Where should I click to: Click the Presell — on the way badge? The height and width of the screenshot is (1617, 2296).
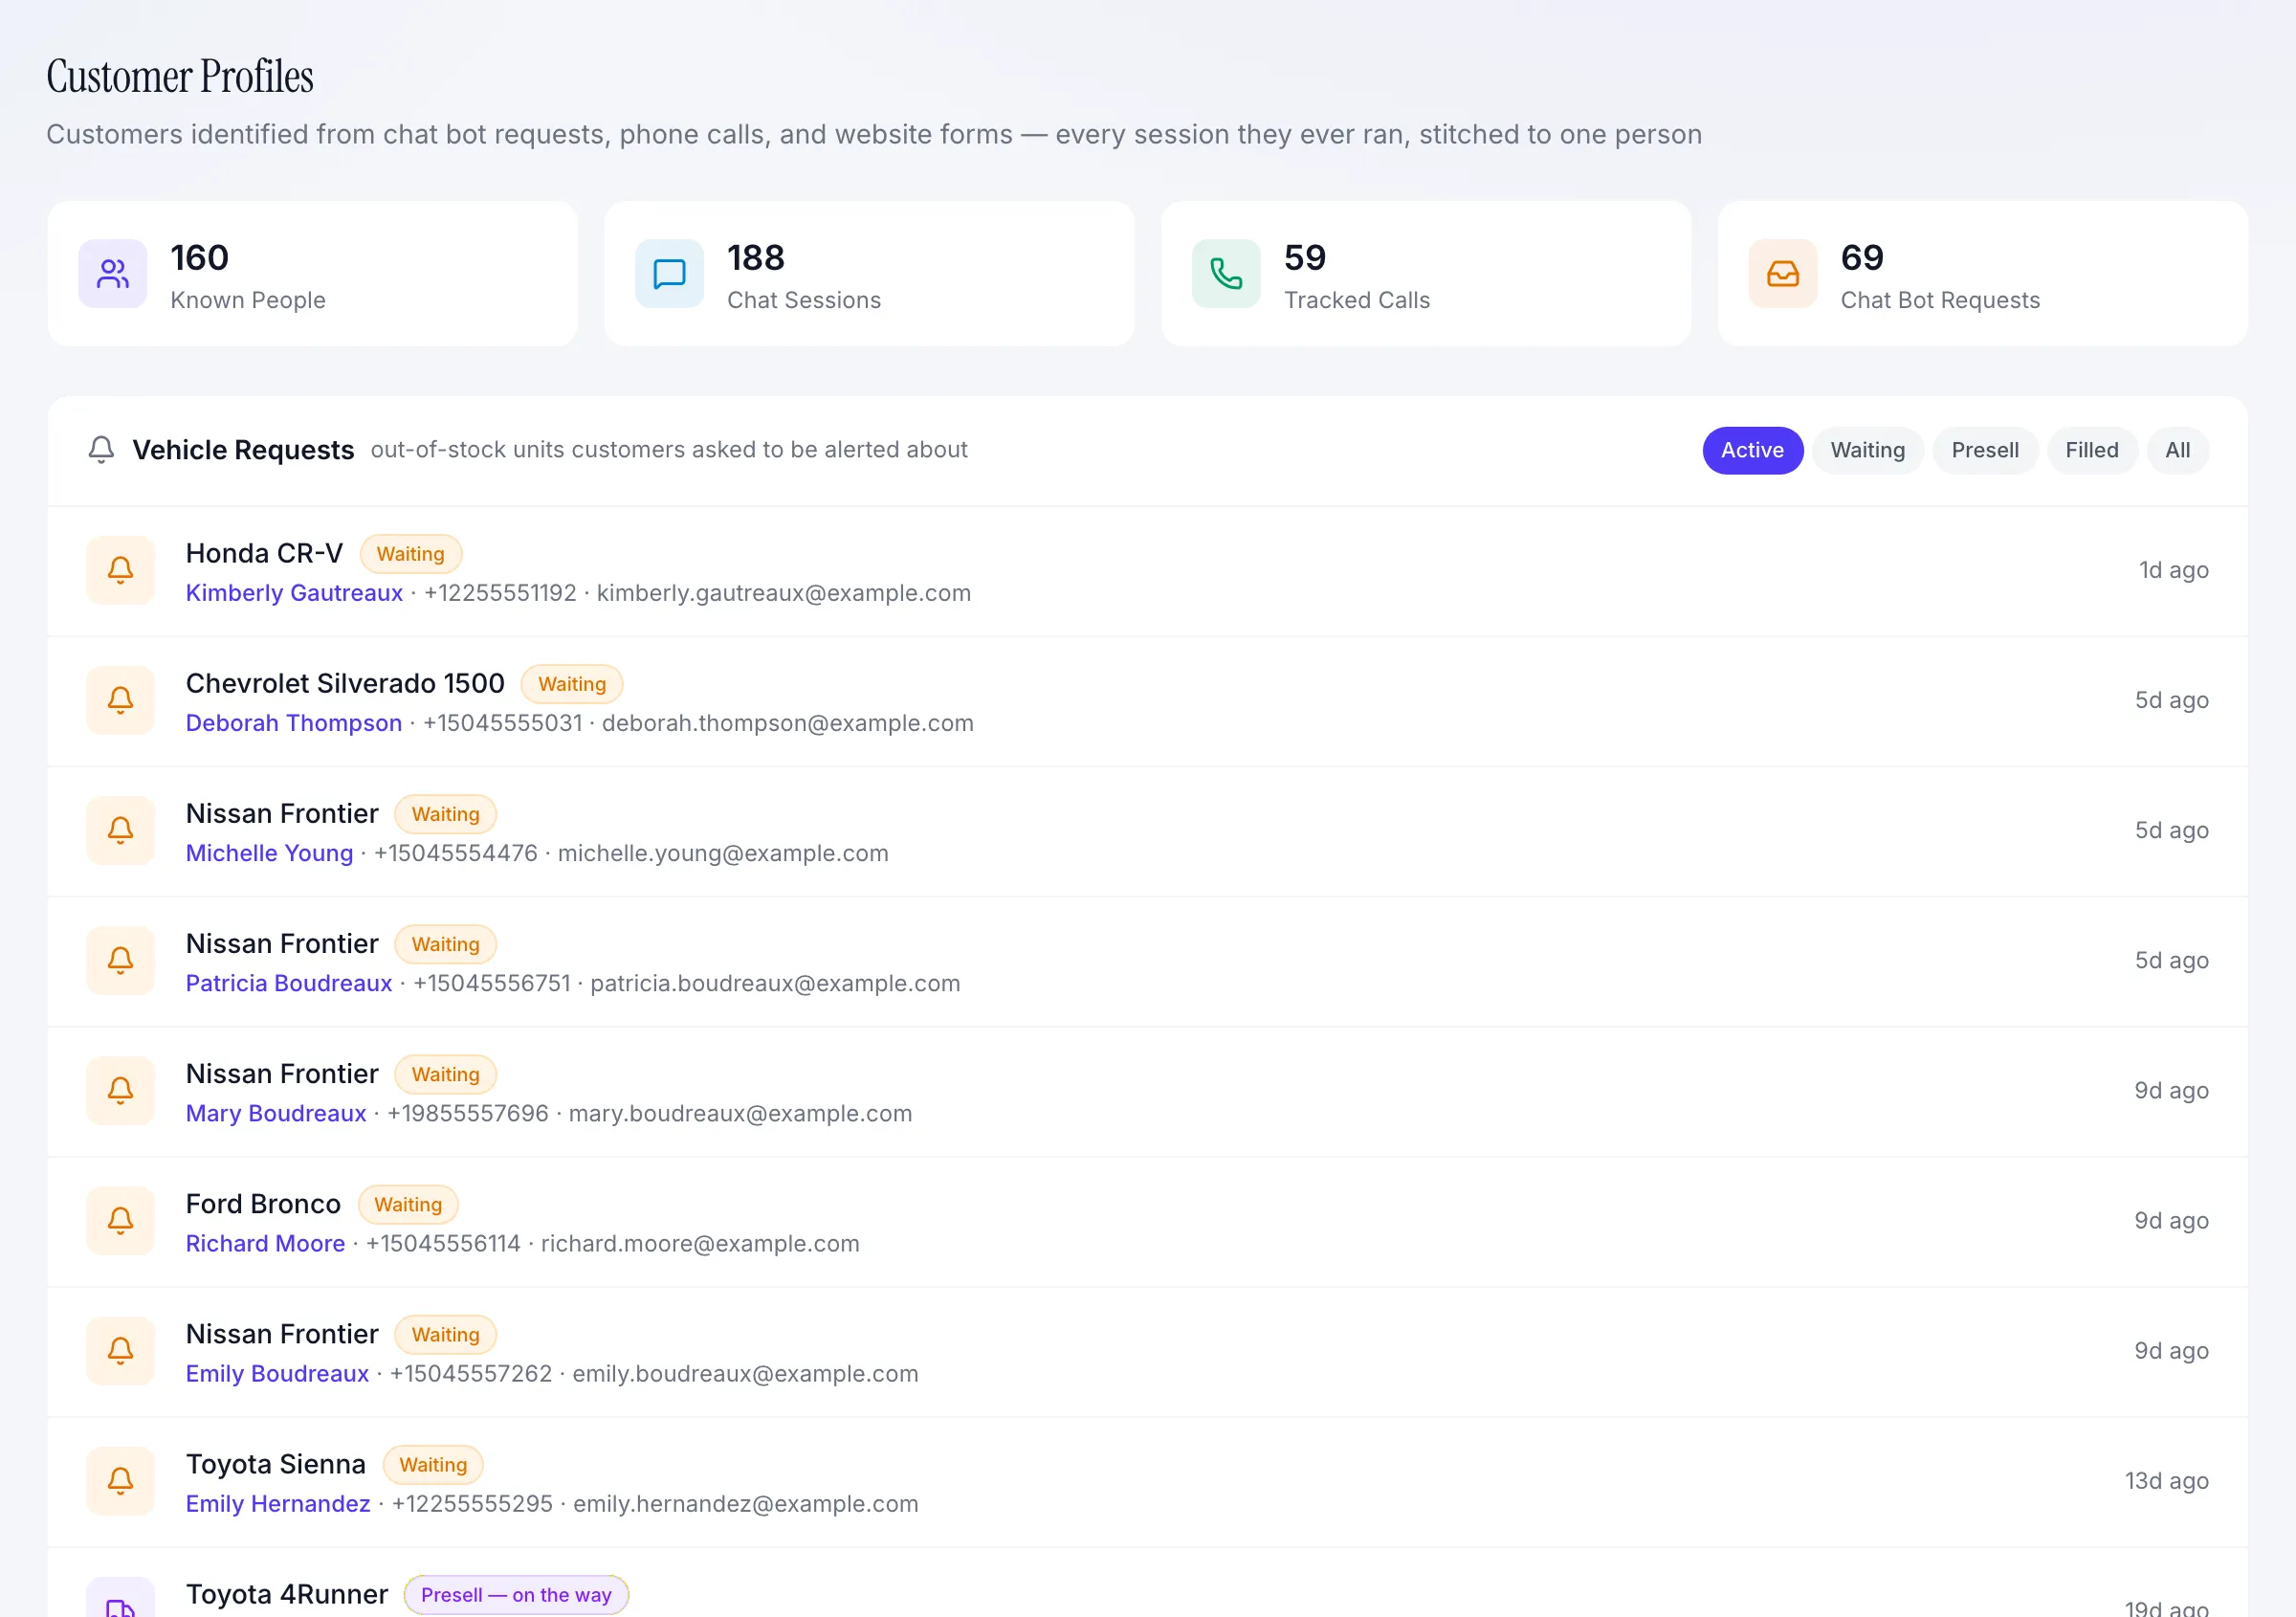pyautogui.click(x=516, y=1595)
